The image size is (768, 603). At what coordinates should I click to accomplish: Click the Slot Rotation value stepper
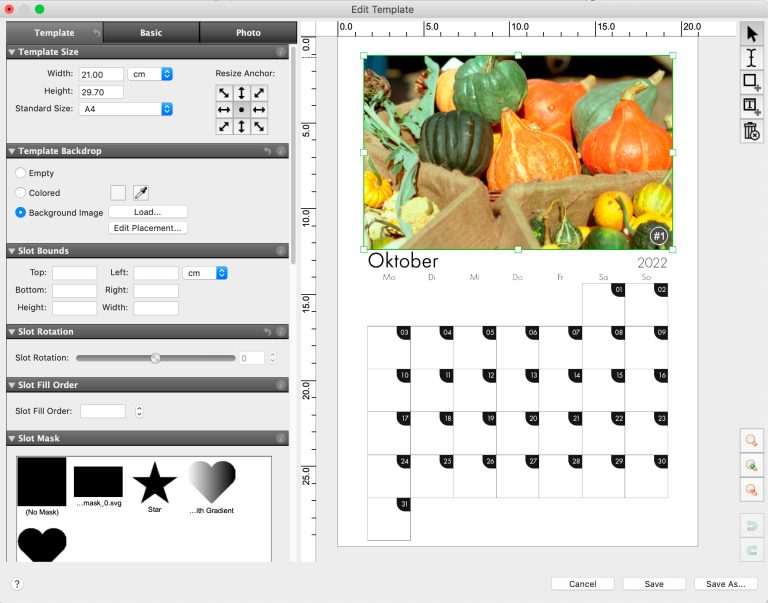[273, 358]
